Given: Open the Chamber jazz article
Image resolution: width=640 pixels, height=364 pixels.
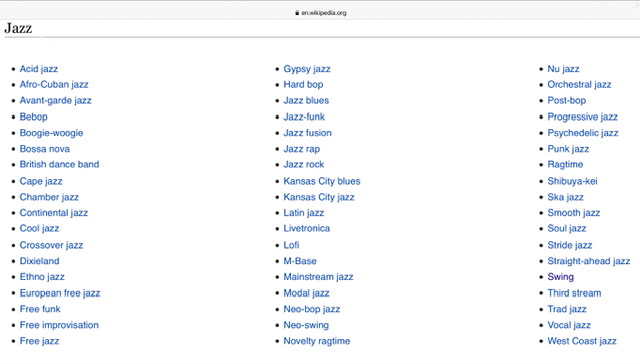Looking at the screenshot, I should pos(49,197).
